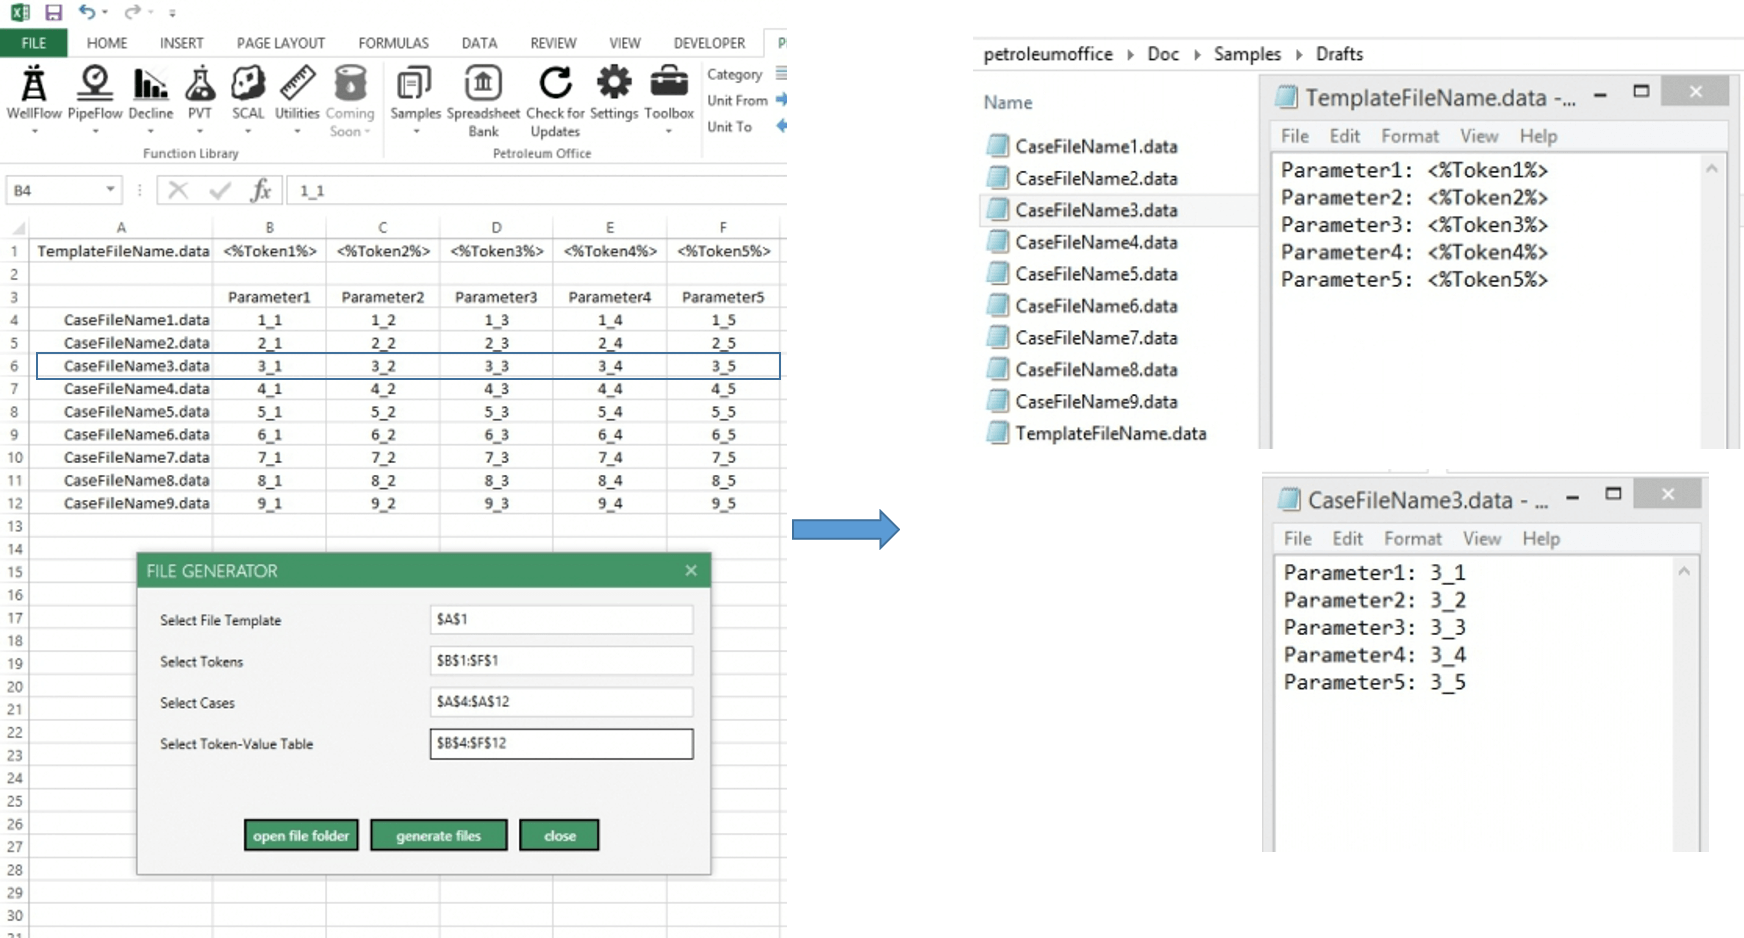Viewport: 1744px width, 938px height.
Task: Click the open file folder button
Action: [300, 835]
